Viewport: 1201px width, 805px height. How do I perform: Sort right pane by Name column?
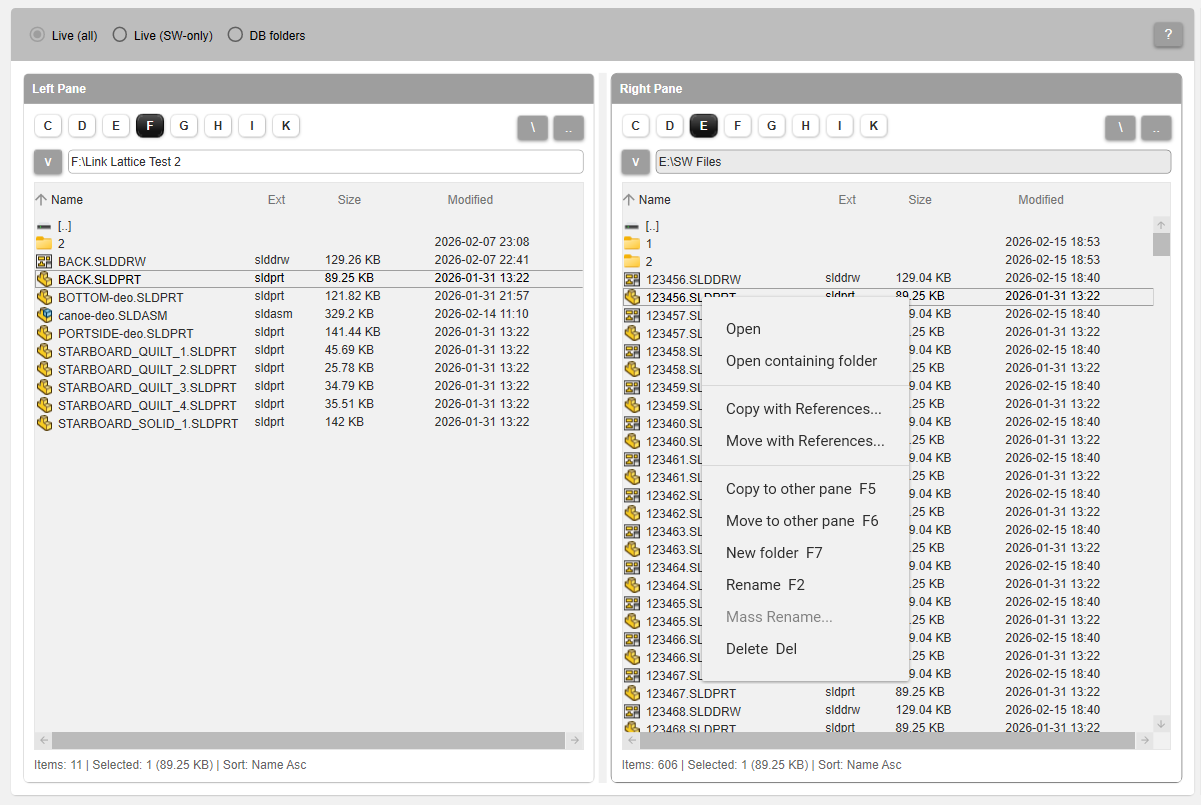[655, 200]
